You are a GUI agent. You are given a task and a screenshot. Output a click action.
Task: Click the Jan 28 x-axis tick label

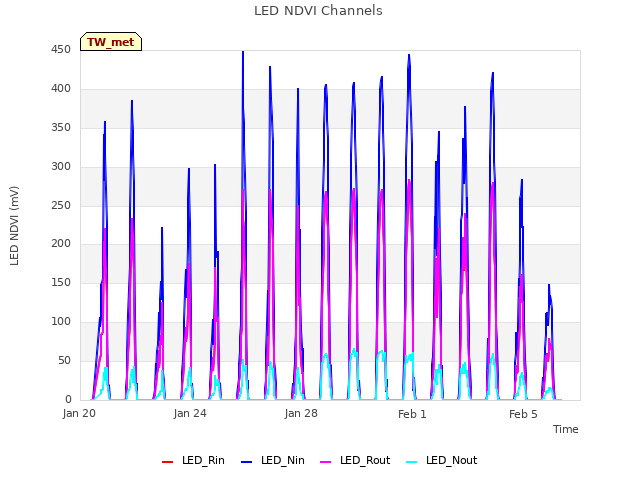point(301,414)
